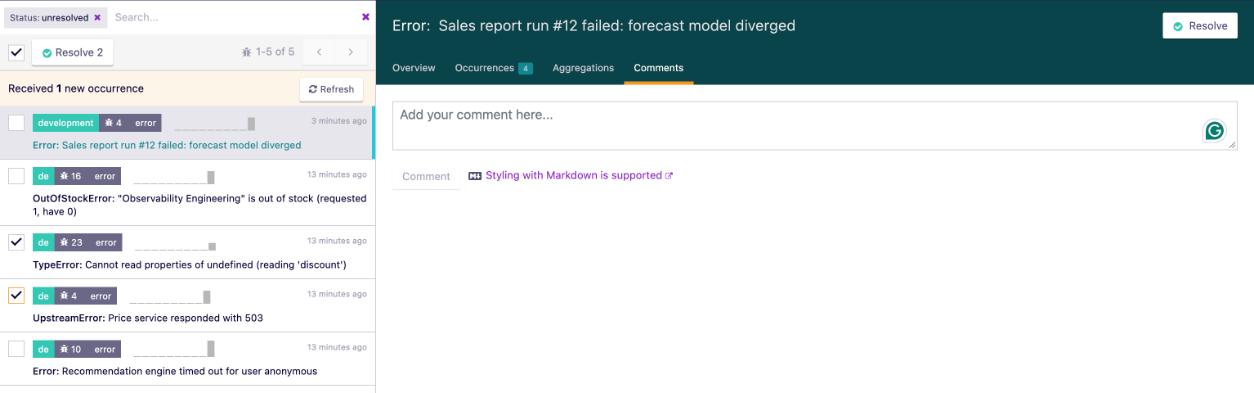
Task: Select the Comments tab
Action: click(659, 68)
